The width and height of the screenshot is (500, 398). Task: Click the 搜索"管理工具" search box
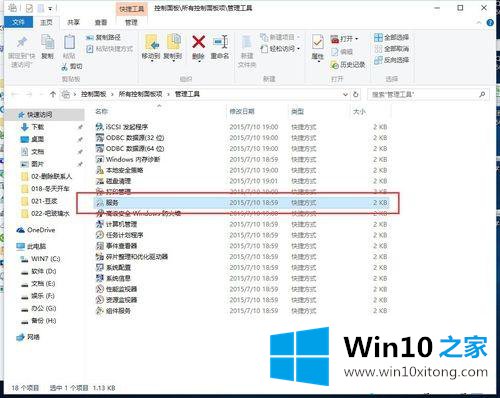(428, 95)
